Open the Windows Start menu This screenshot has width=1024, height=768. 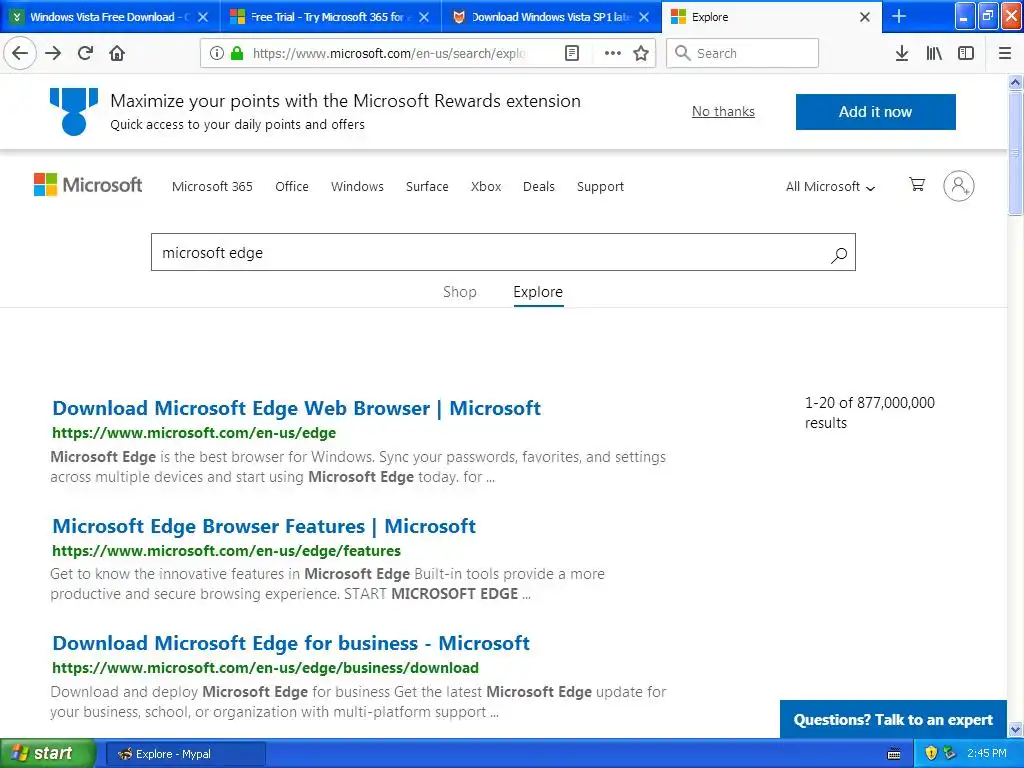click(x=48, y=754)
